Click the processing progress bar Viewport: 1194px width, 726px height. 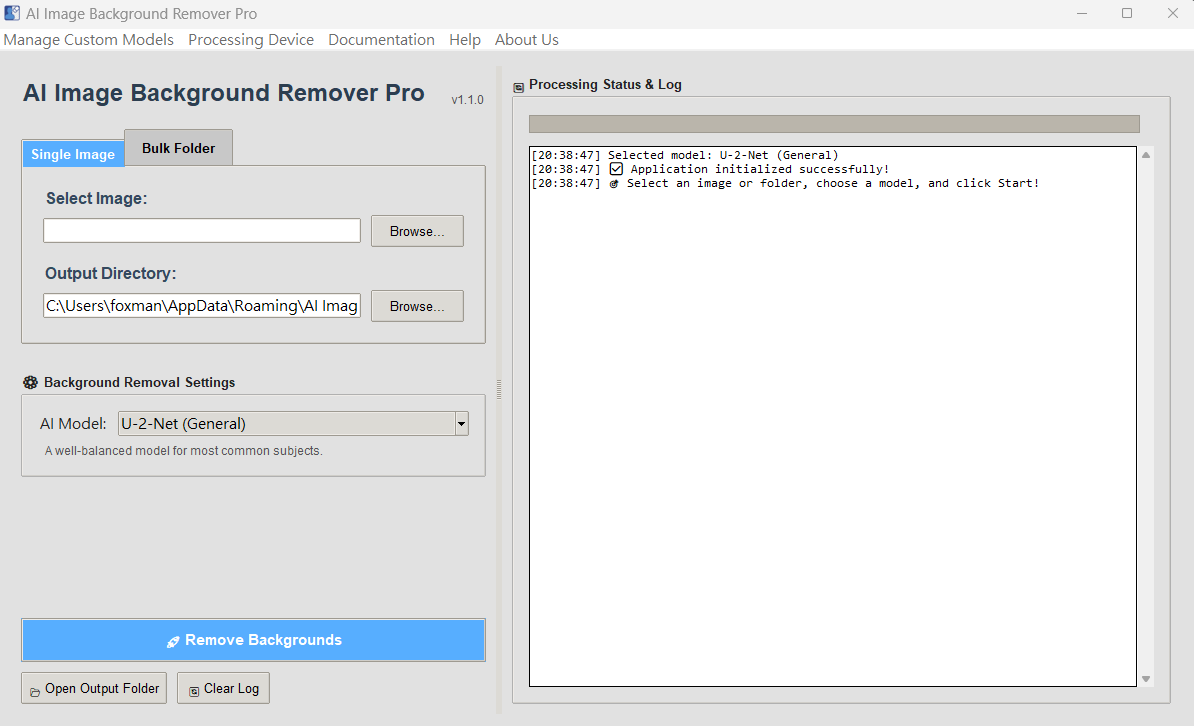pyautogui.click(x=834, y=124)
